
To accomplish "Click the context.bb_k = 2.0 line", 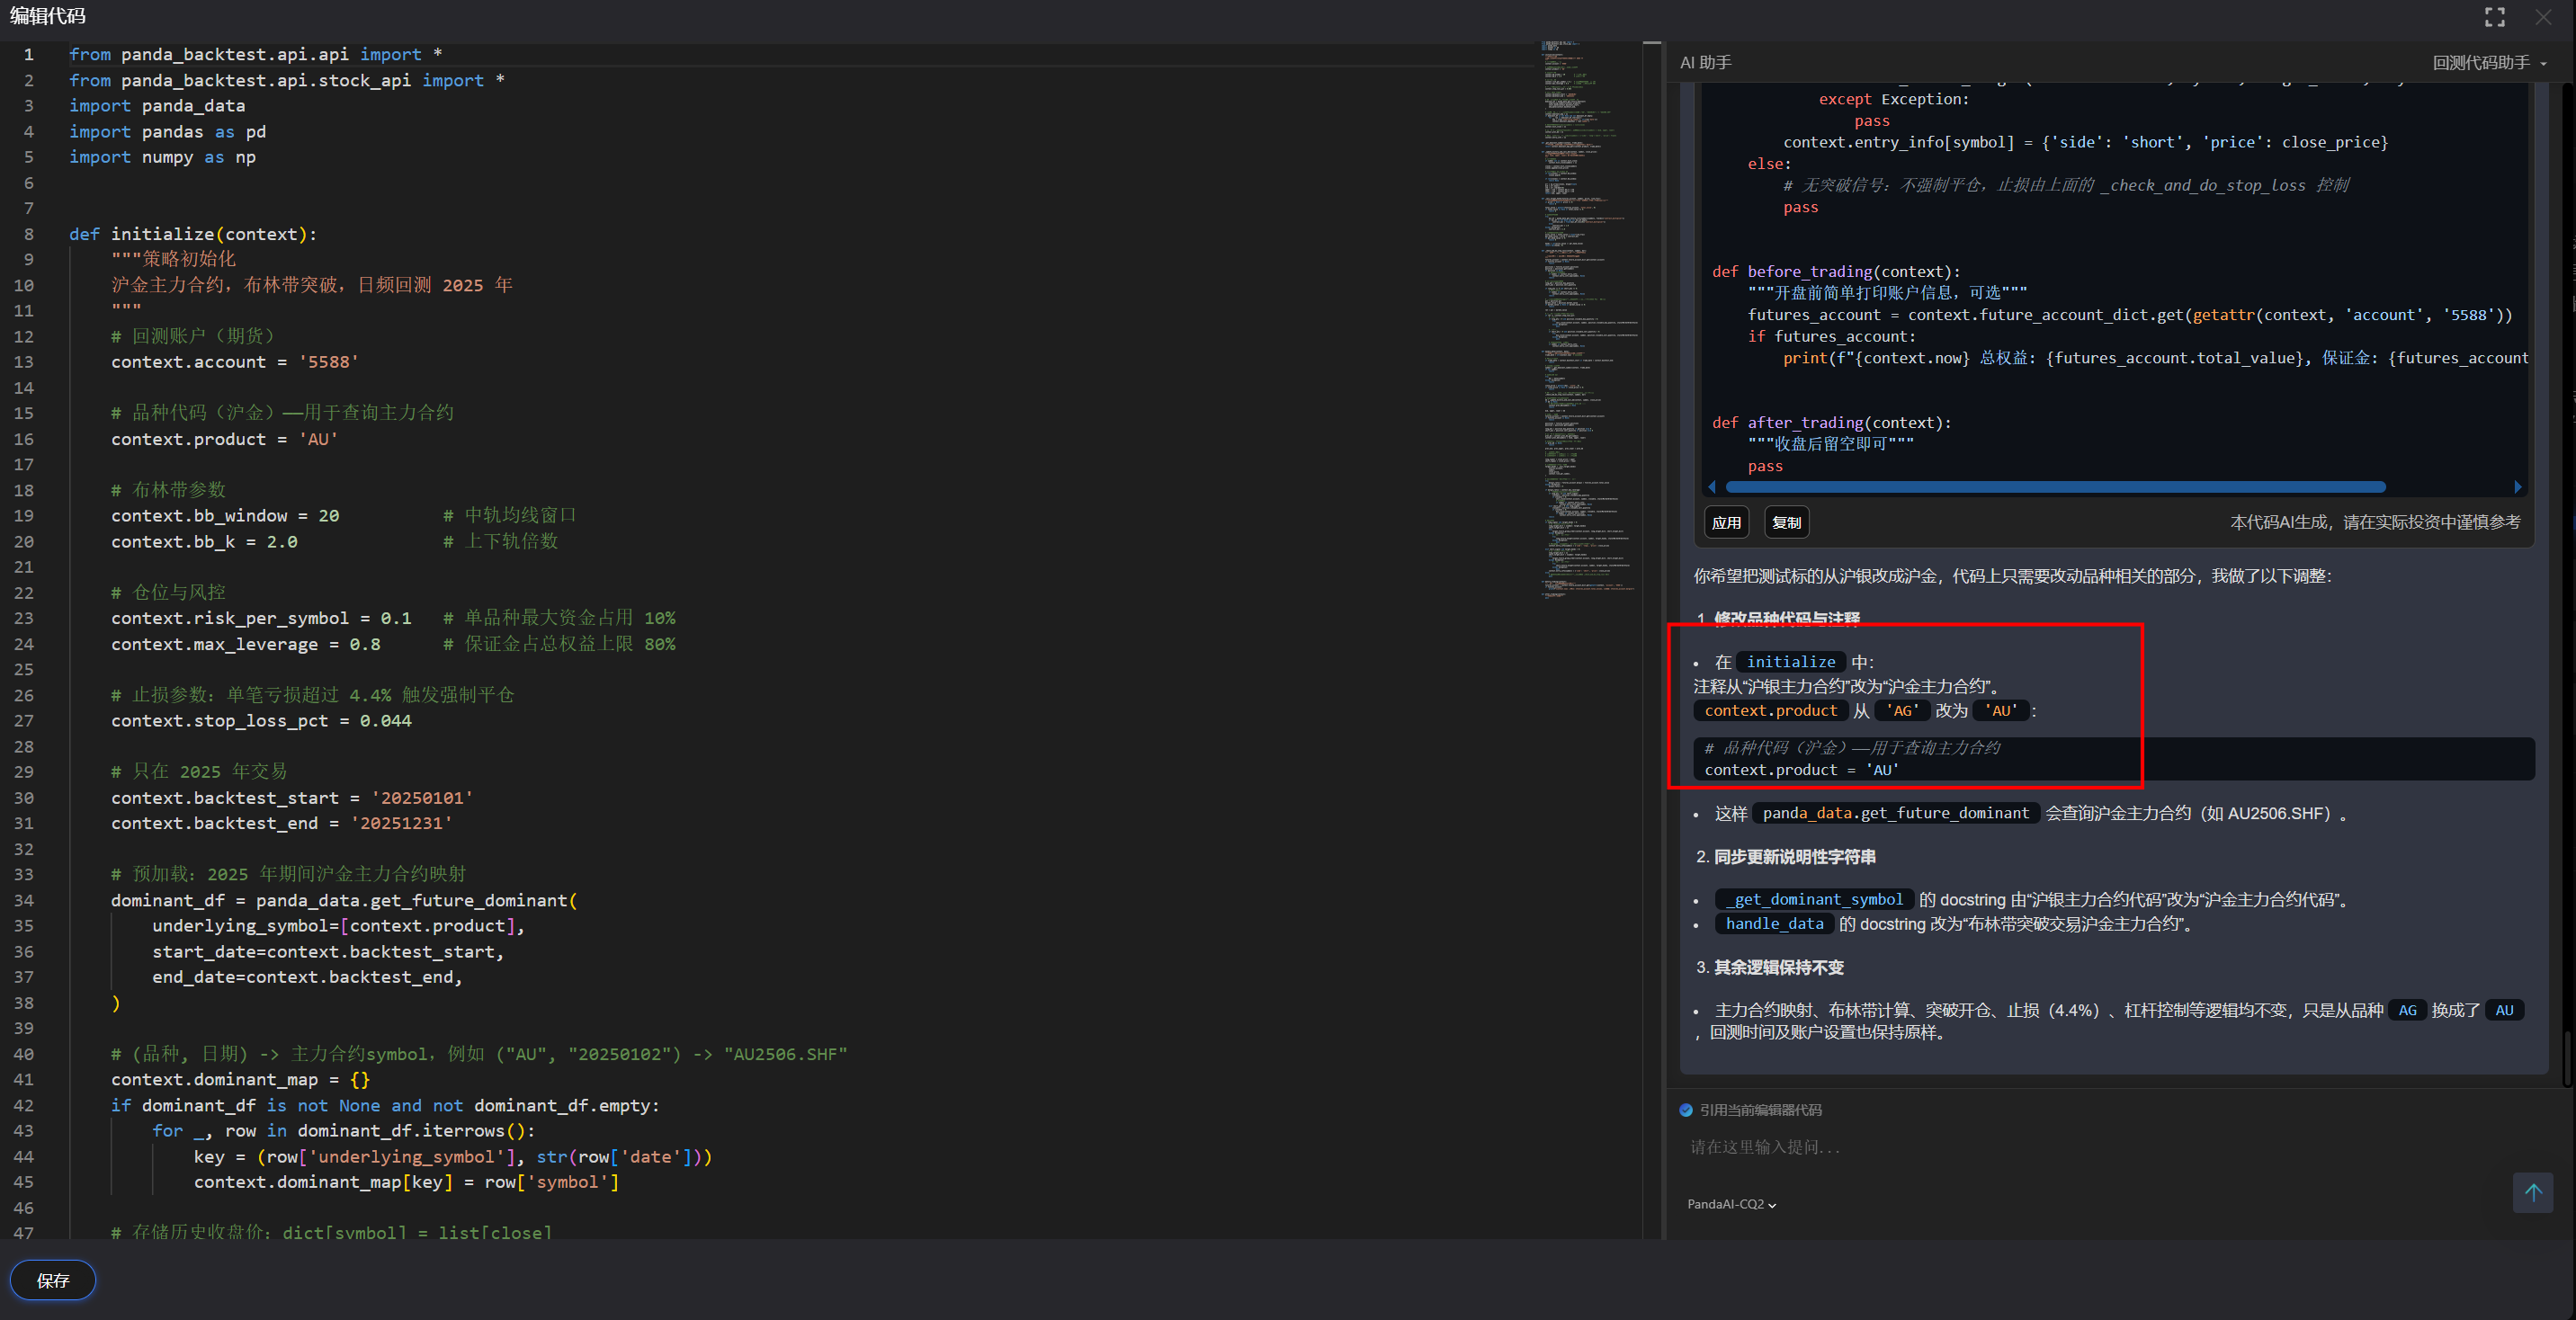I will [x=204, y=541].
